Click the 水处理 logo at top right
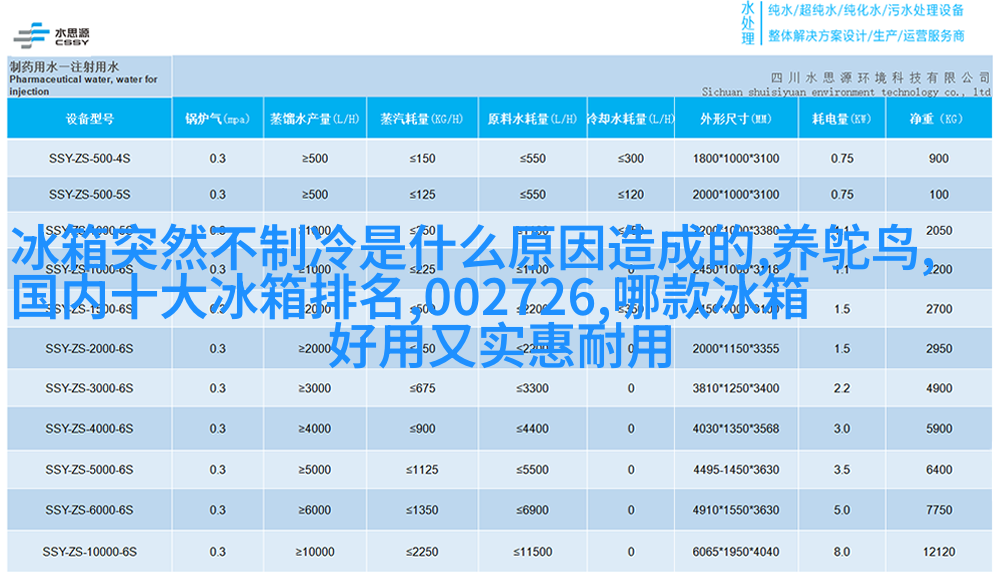The image size is (1000, 581). [x=748, y=23]
